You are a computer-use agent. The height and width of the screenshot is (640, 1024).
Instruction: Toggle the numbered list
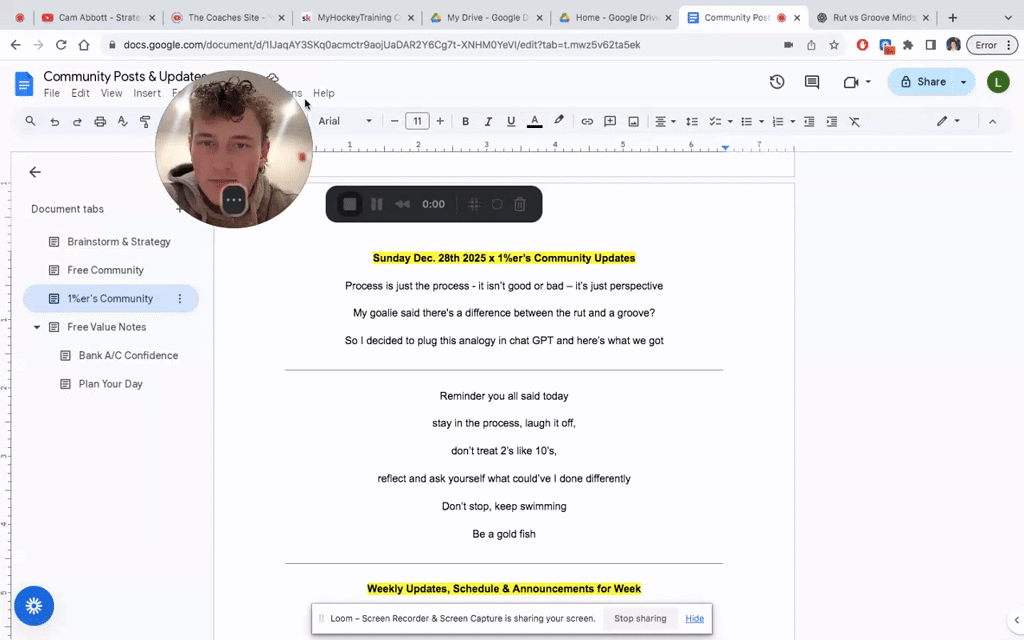click(778, 121)
